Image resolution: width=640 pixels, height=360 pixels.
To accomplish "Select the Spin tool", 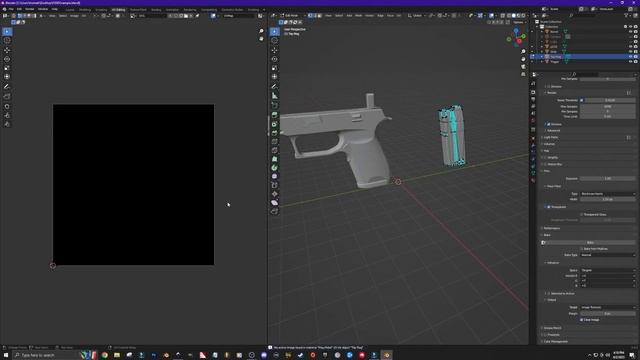I will 275,168.
